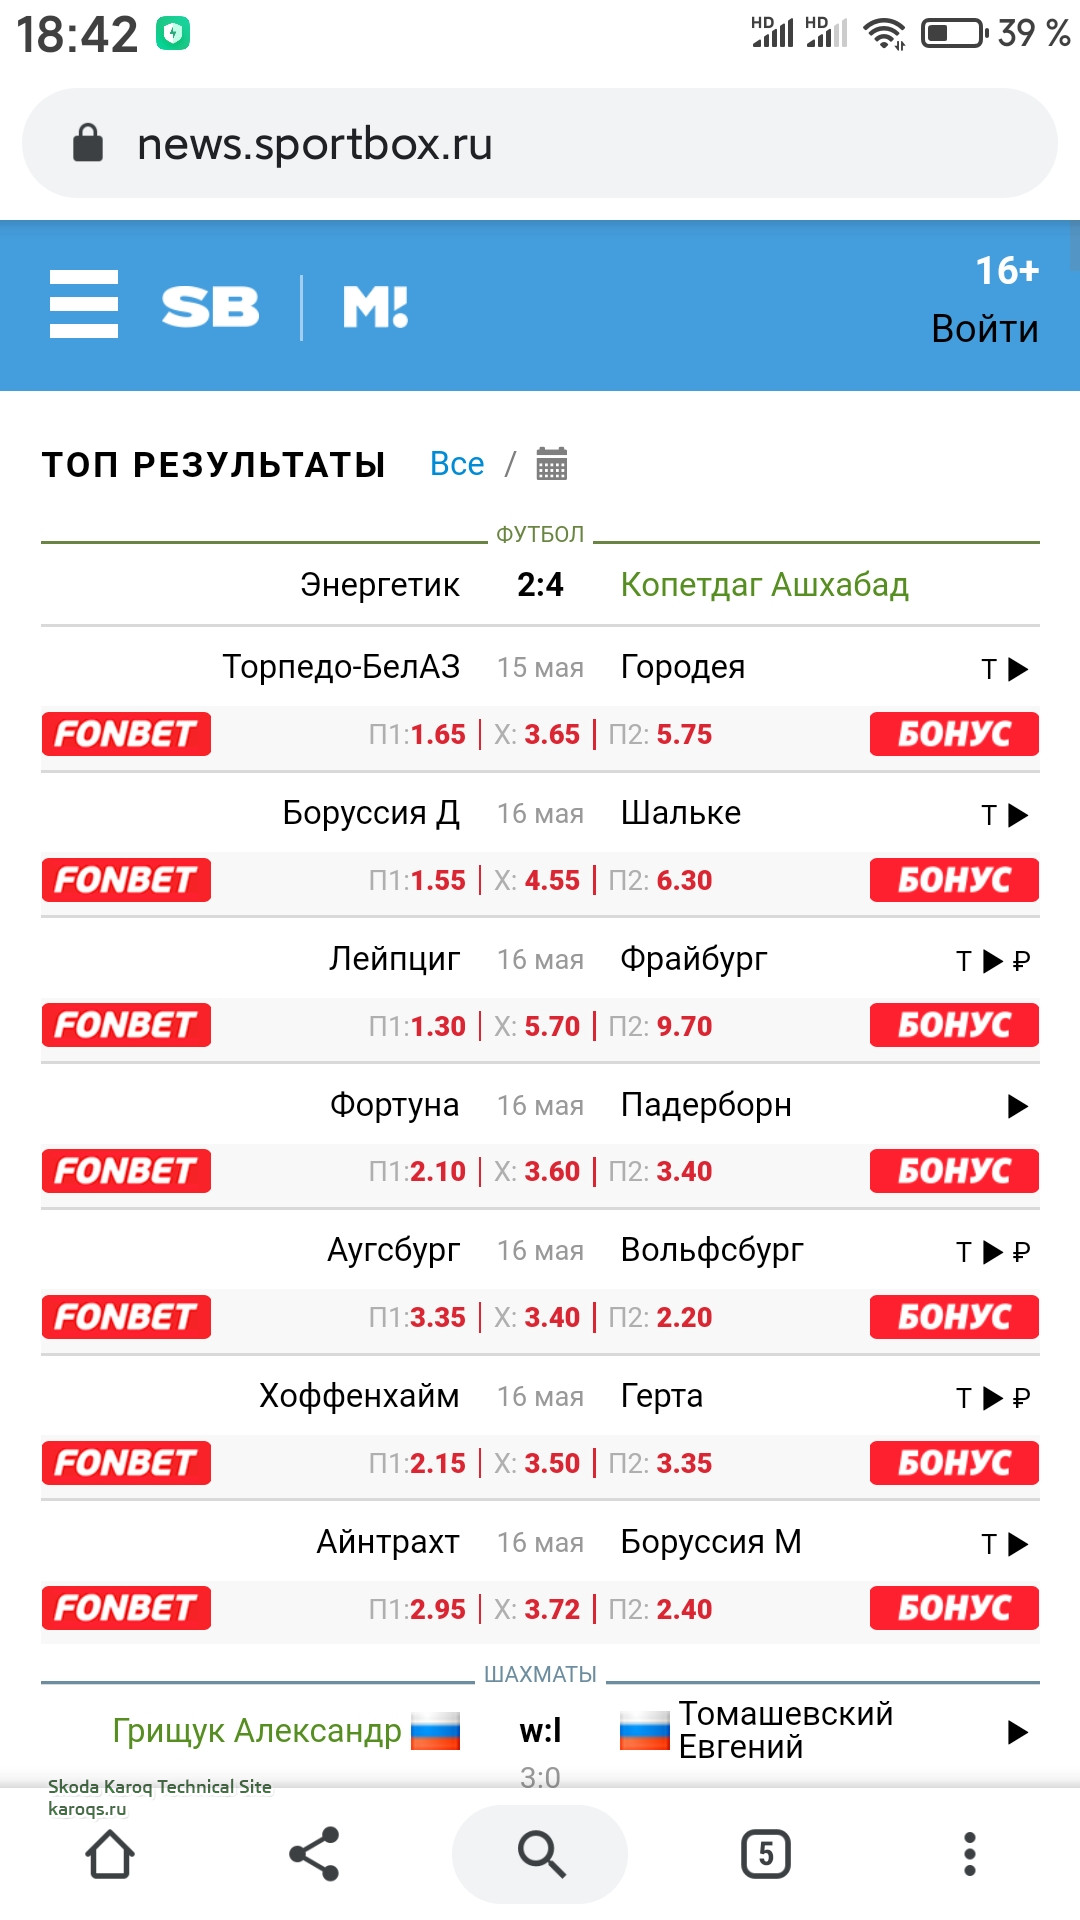Tap the M! Match logo
1080x1920 pixels.
[375, 306]
